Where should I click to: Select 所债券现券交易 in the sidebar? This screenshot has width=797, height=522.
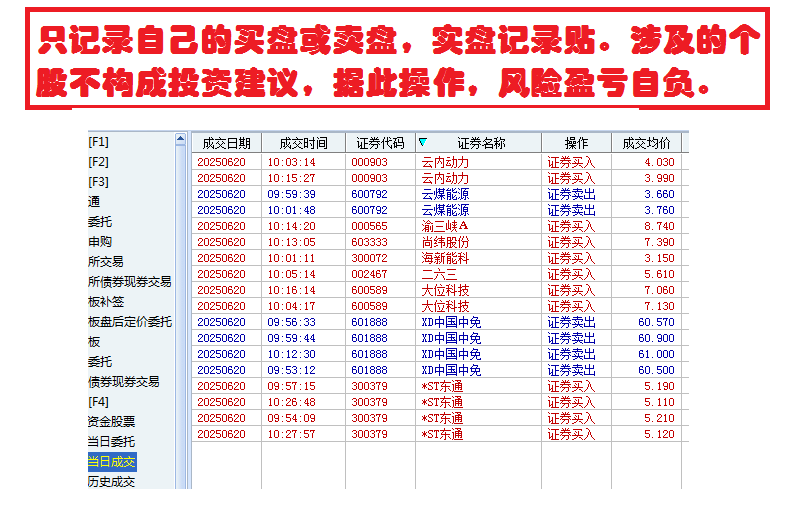130,282
